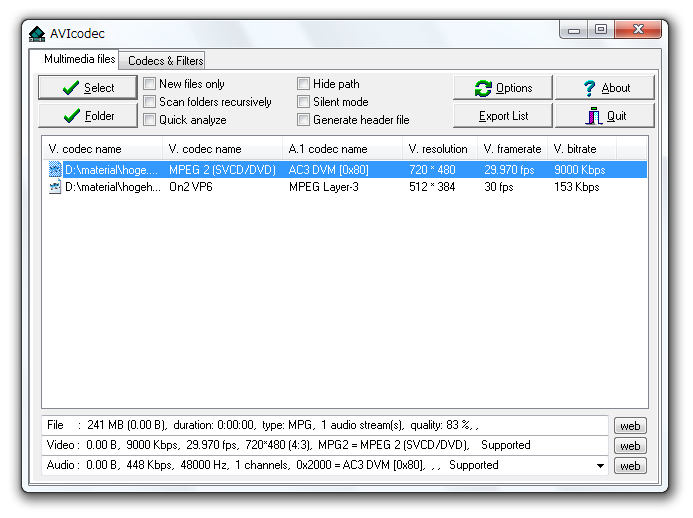Screen dimensions: 693x518
Task: Toggle the Silent mode checkbox
Action: 303,102
